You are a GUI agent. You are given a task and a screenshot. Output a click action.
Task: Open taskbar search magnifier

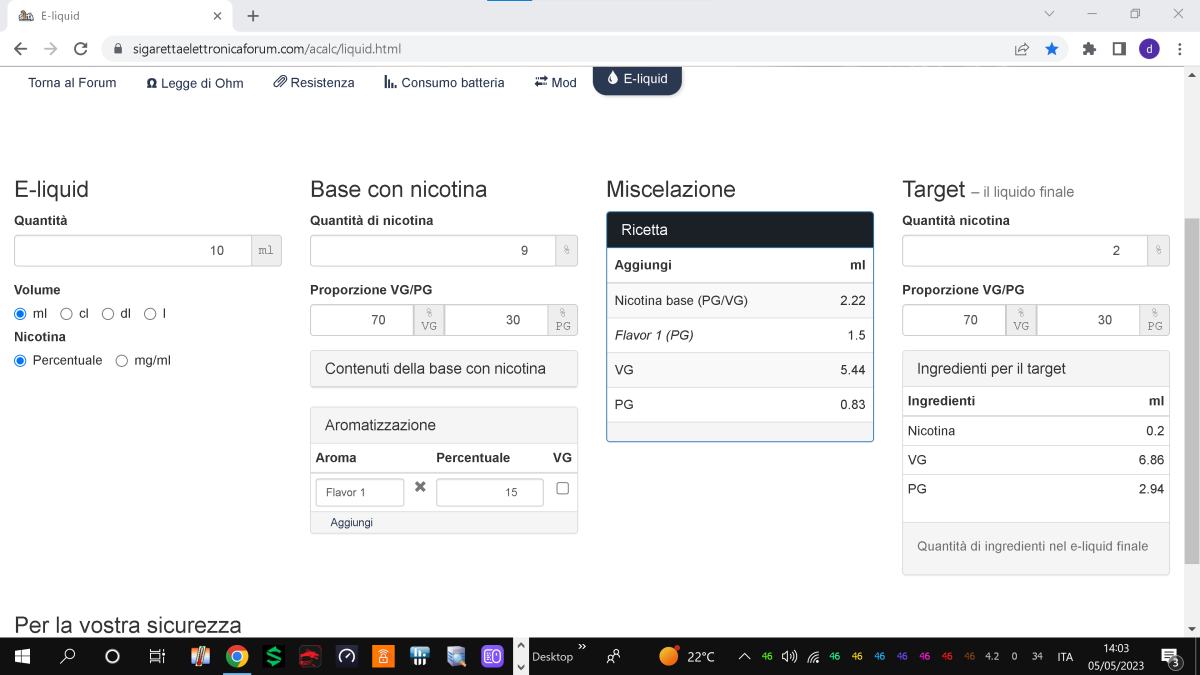(68, 656)
